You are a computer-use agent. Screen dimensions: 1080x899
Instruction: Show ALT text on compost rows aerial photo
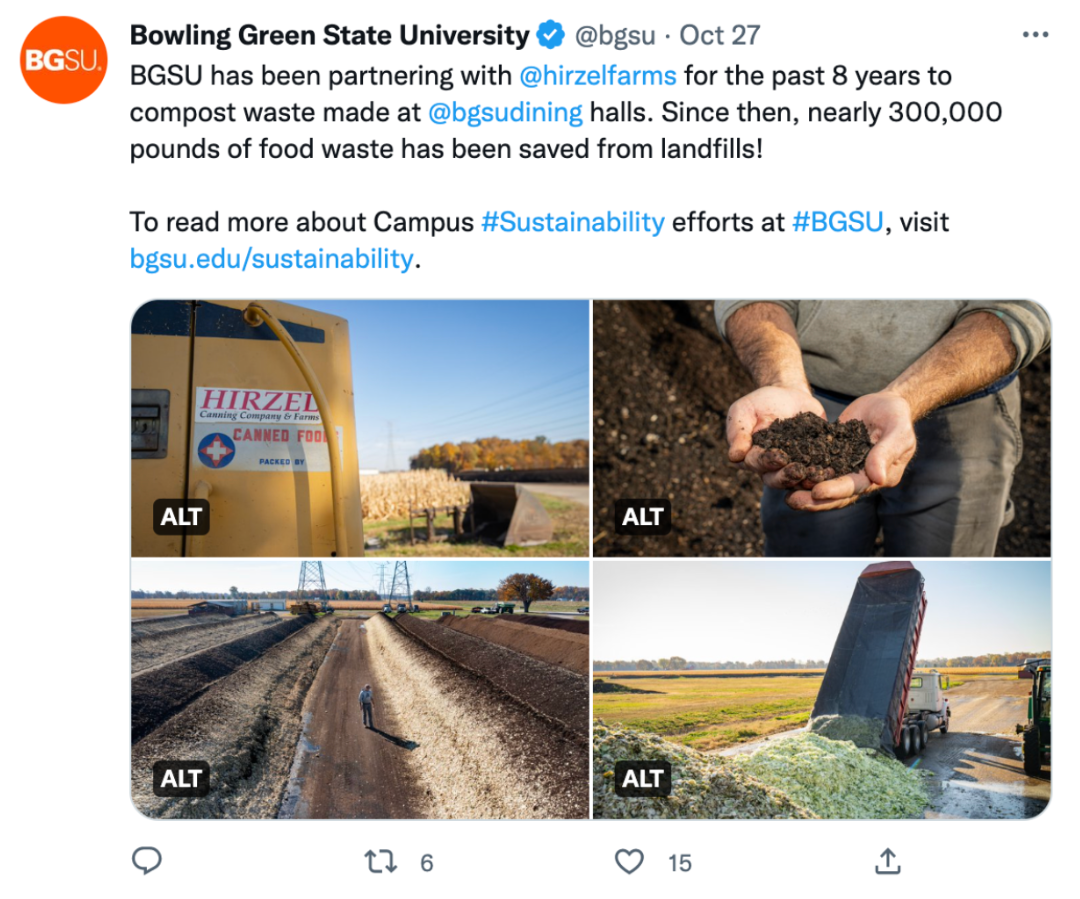pos(181,778)
